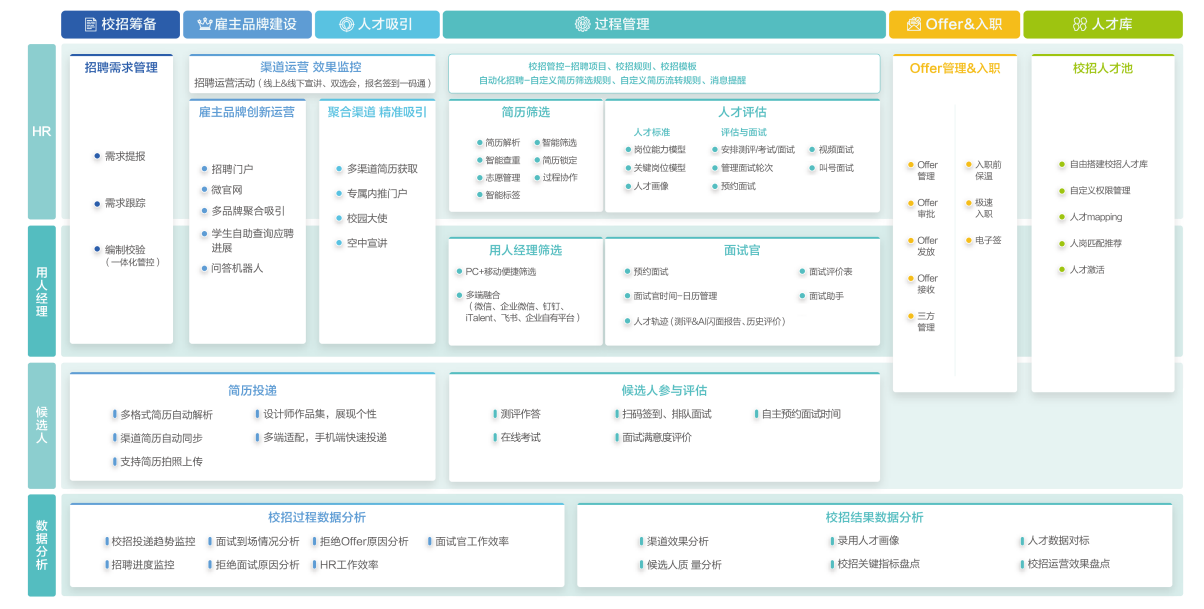Click the 面试官时间-日历管理 item

click(675, 296)
